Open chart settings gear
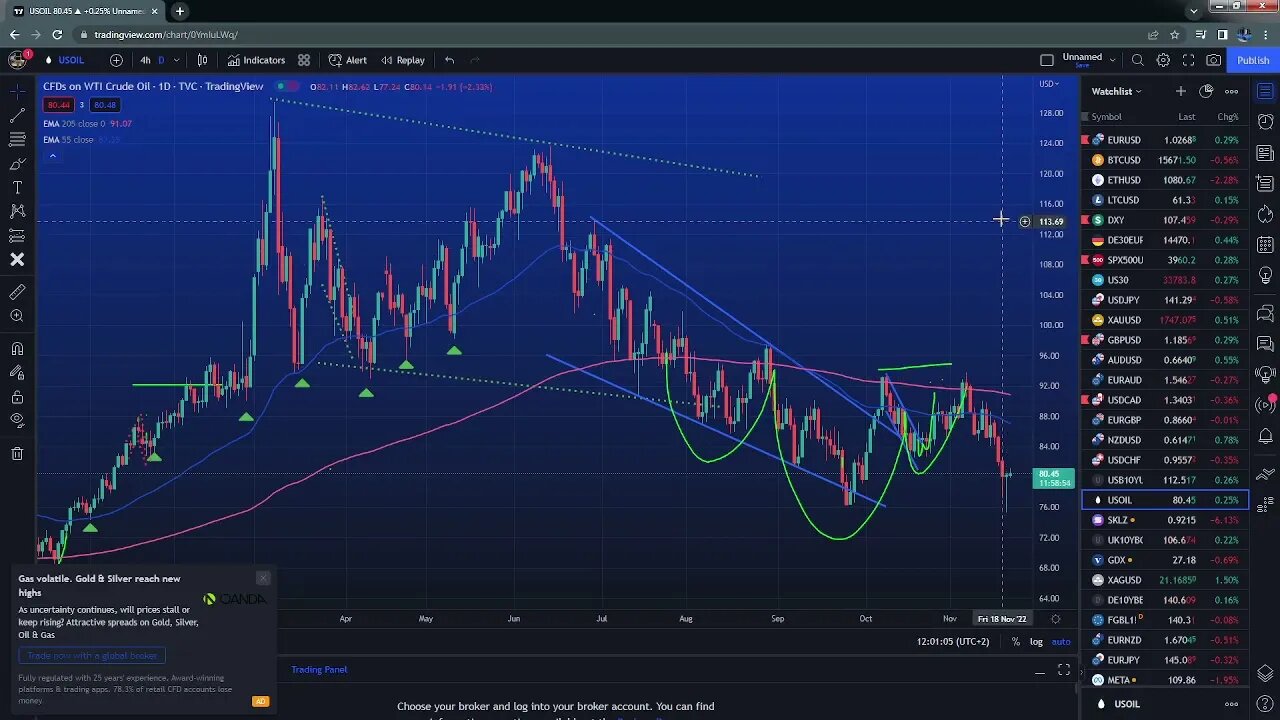The width and height of the screenshot is (1280, 720). [x=1163, y=60]
